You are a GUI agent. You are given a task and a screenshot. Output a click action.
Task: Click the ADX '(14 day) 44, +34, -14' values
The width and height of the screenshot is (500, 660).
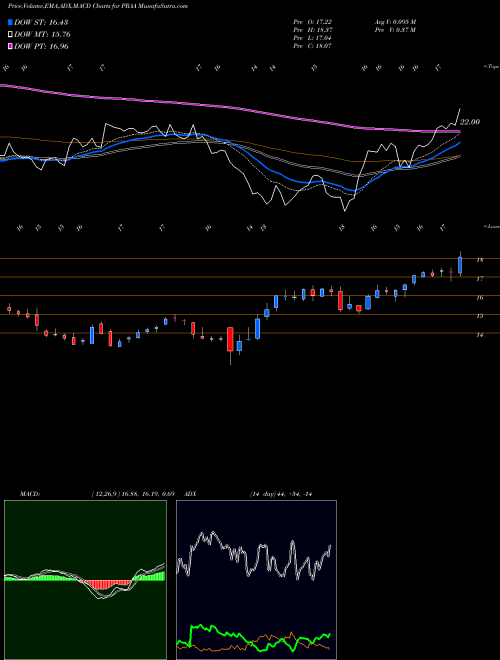(280, 494)
